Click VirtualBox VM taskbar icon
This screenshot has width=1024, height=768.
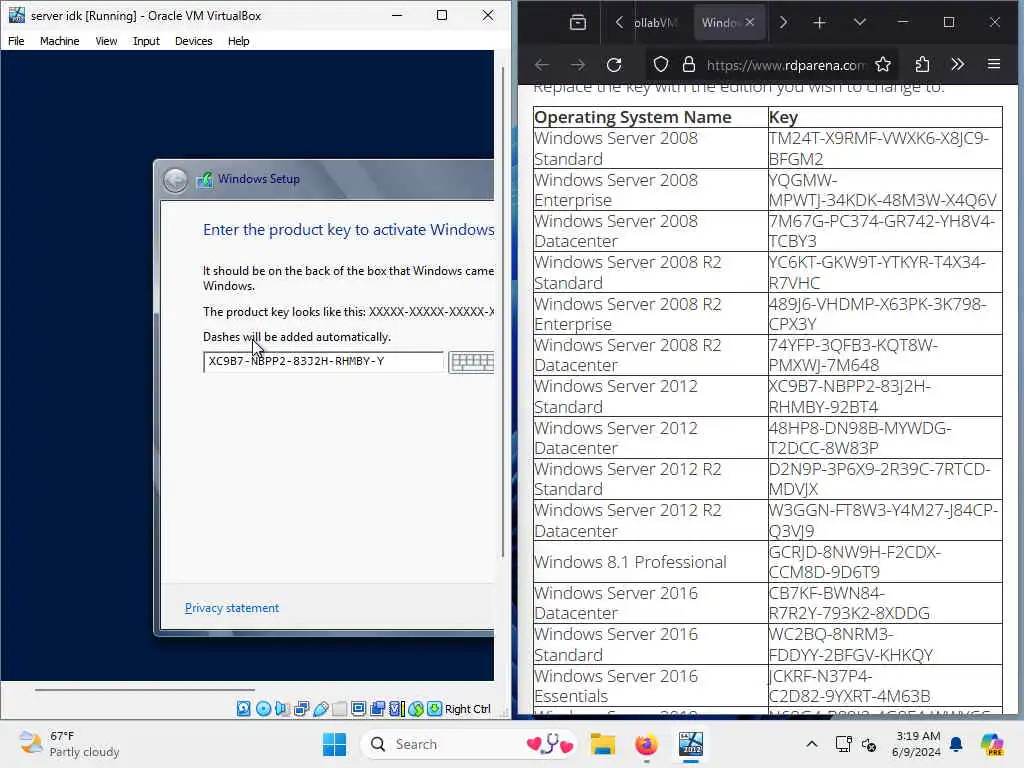click(690, 744)
